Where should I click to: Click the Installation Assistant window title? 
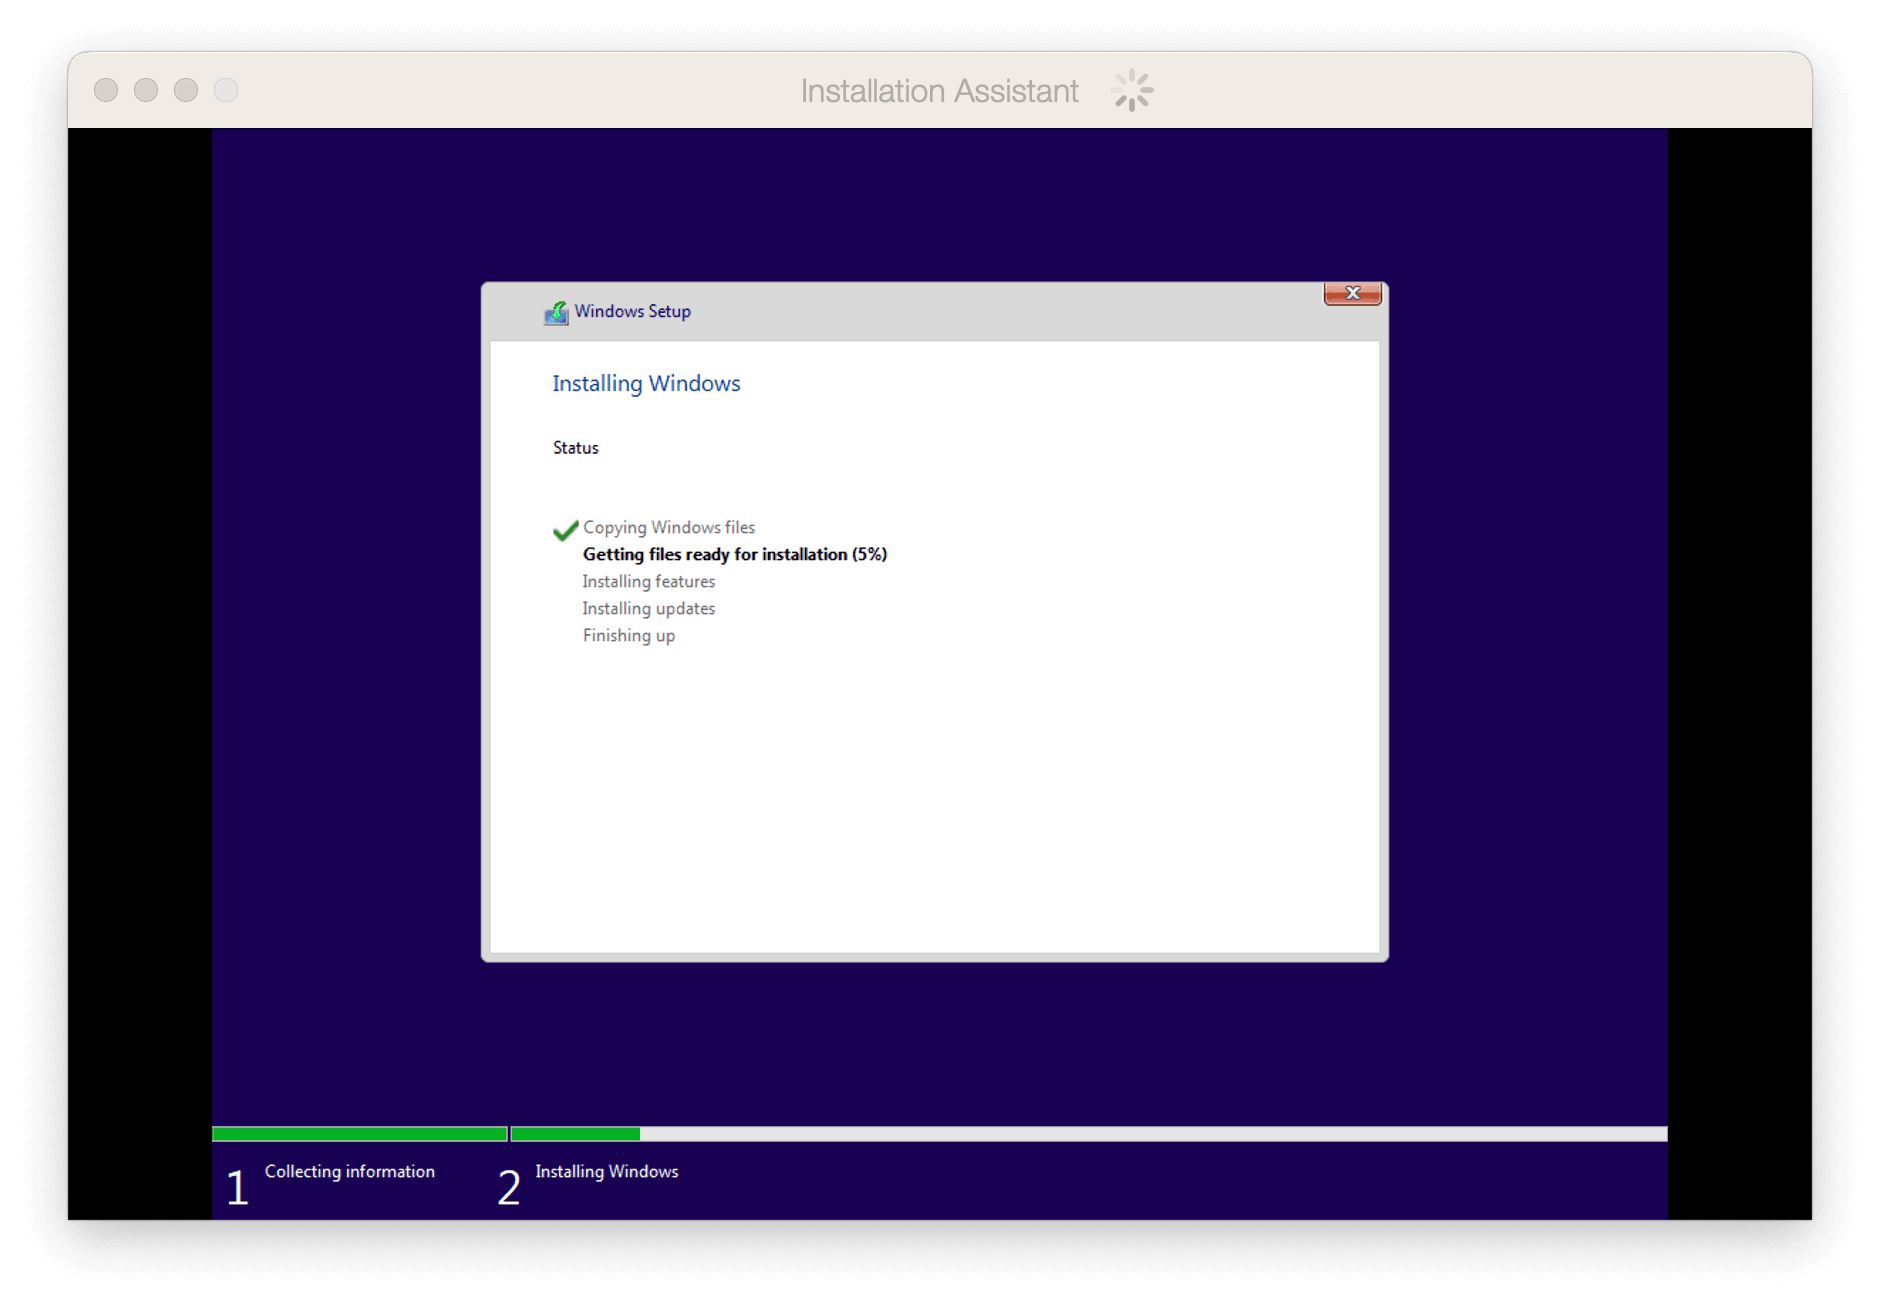pyautogui.click(x=939, y=91)
